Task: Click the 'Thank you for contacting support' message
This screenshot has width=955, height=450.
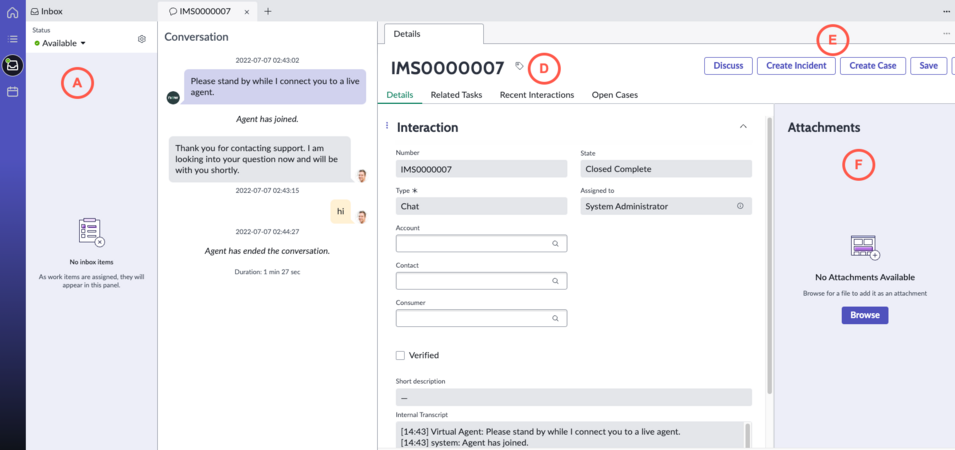Action: click(259, 160)
